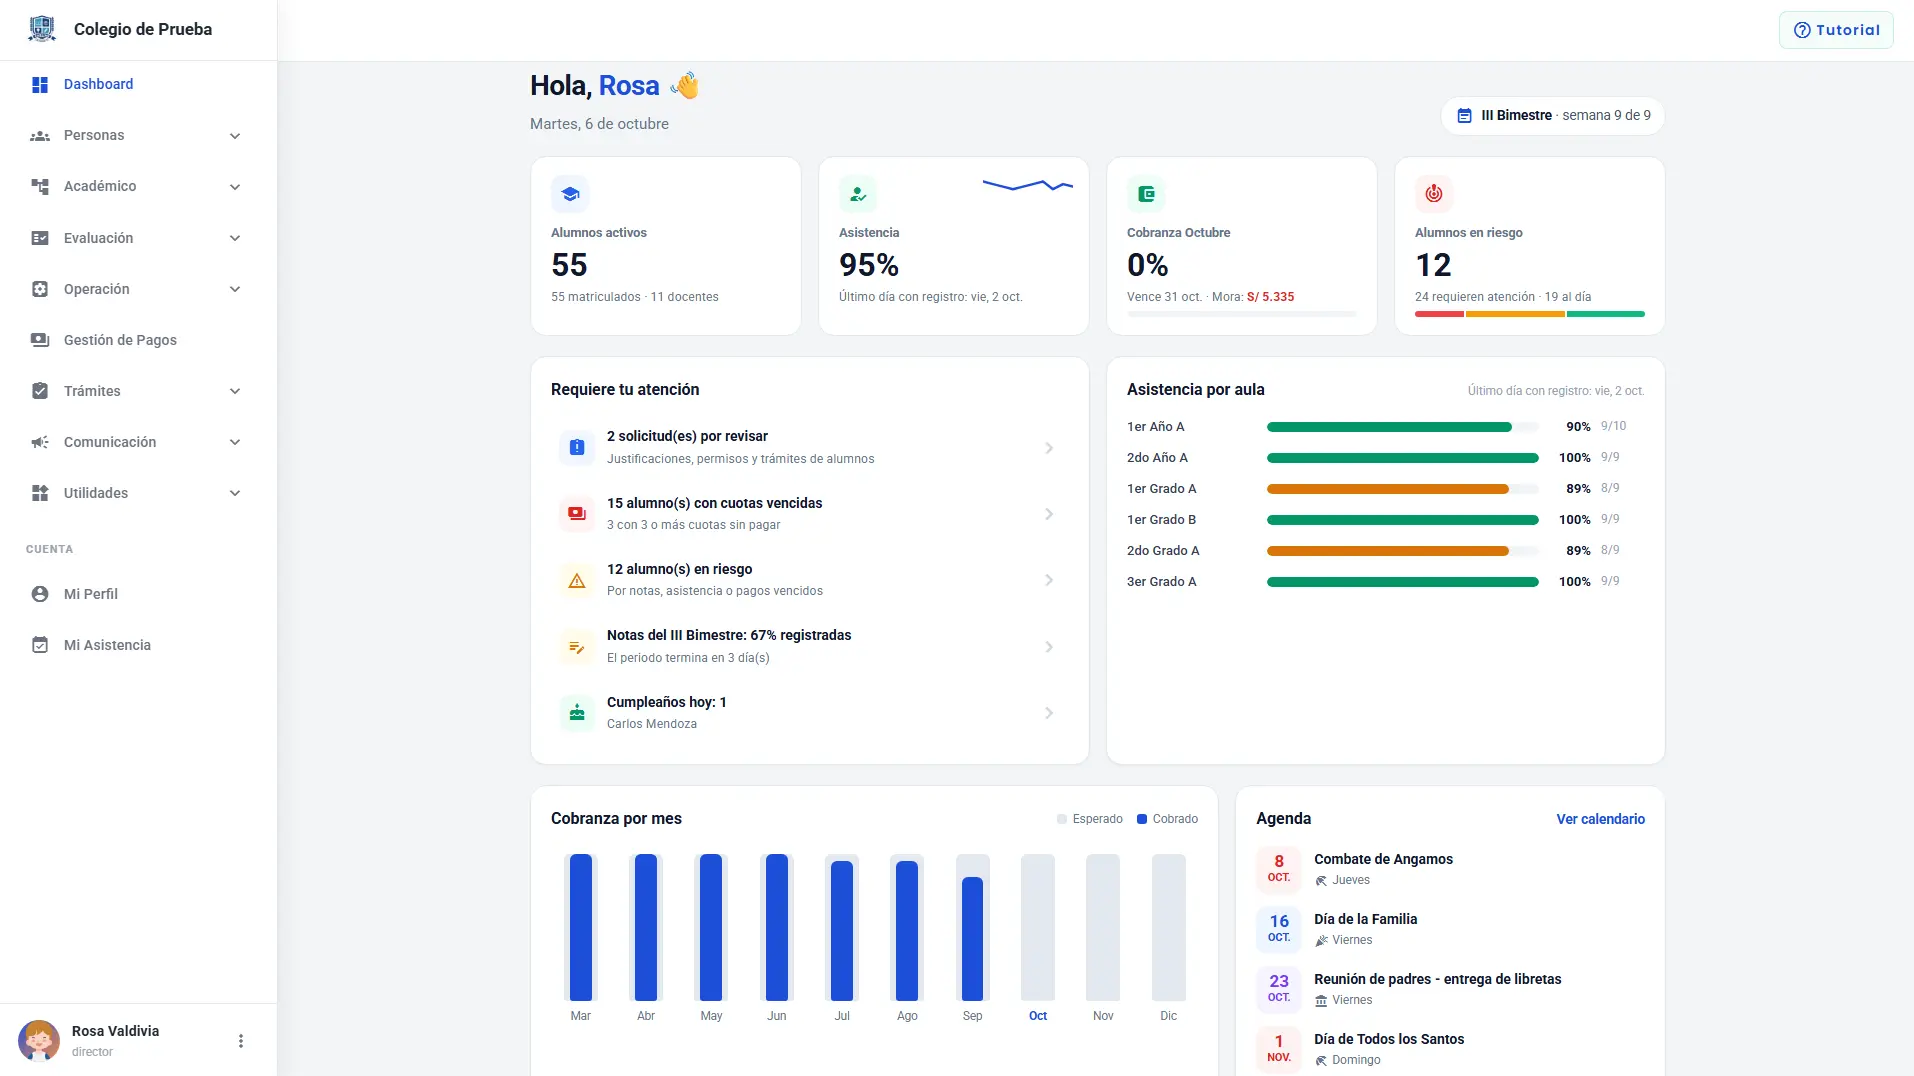This screenshot has width=1914, height=1076.
Task: Click the Reunión de padres agenda entry
Action: coord(1450,989)
